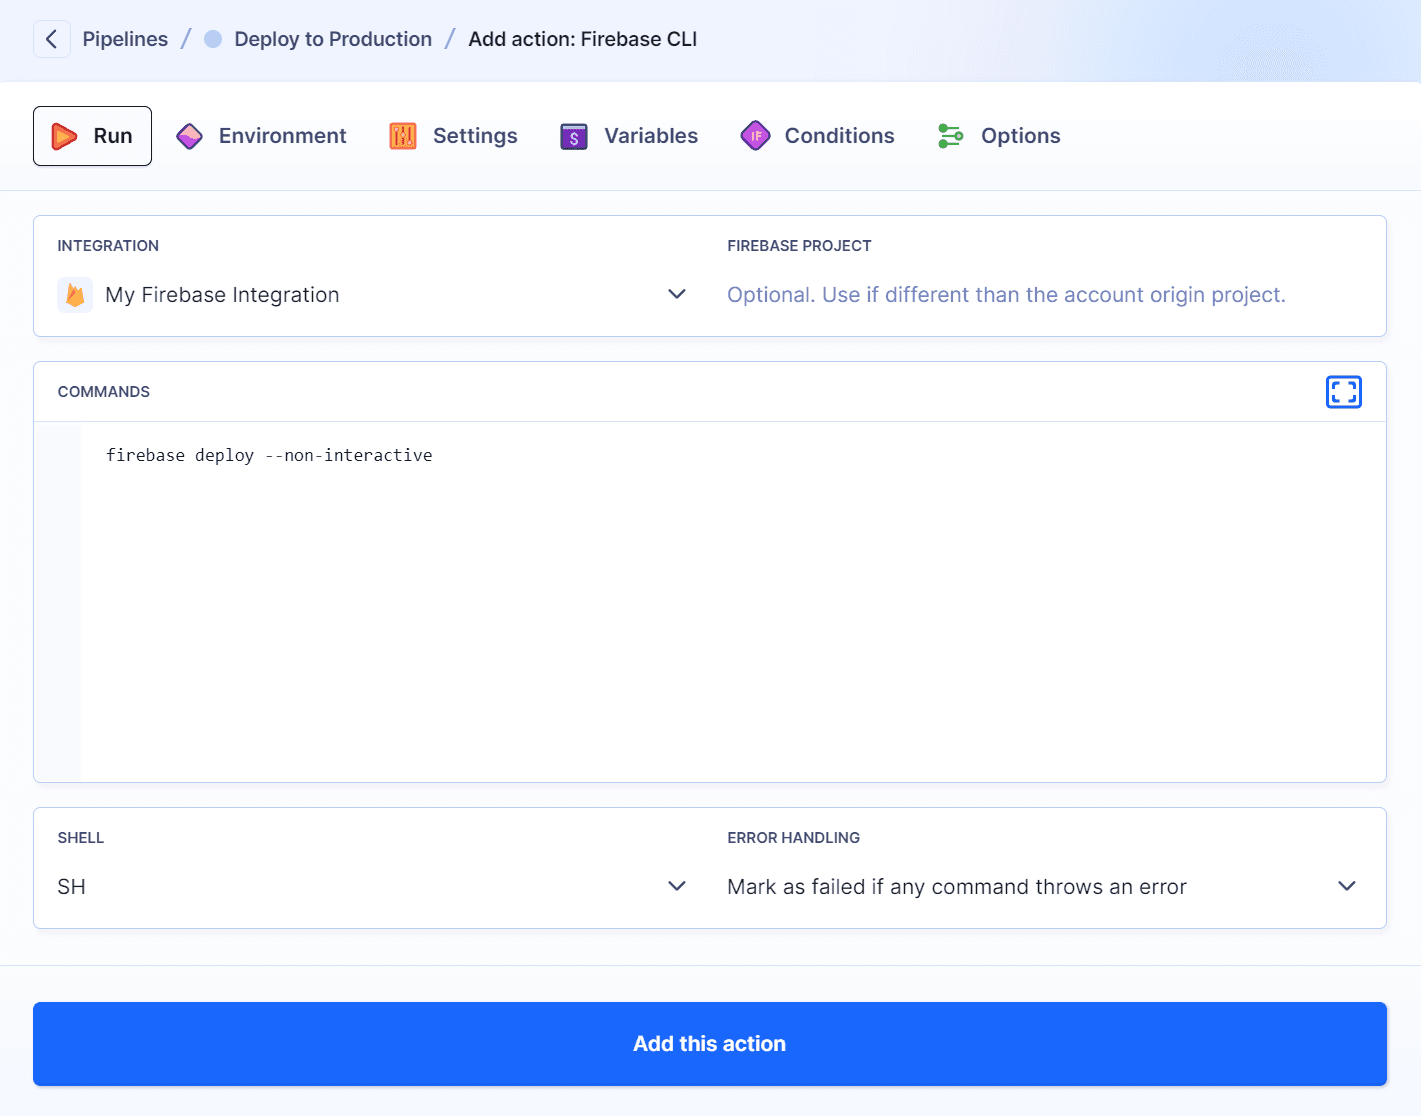Click the orange Settings icon
Viewport: 1421px width, 1116px height.
point(402,135)
